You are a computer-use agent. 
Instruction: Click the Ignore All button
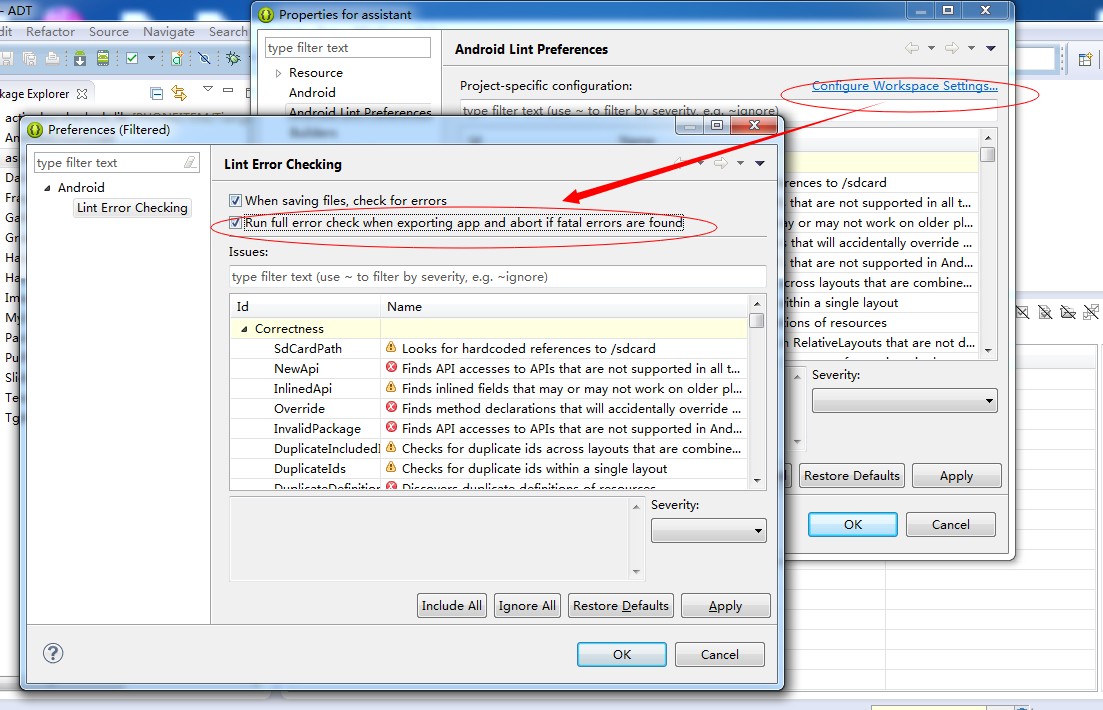527,606
